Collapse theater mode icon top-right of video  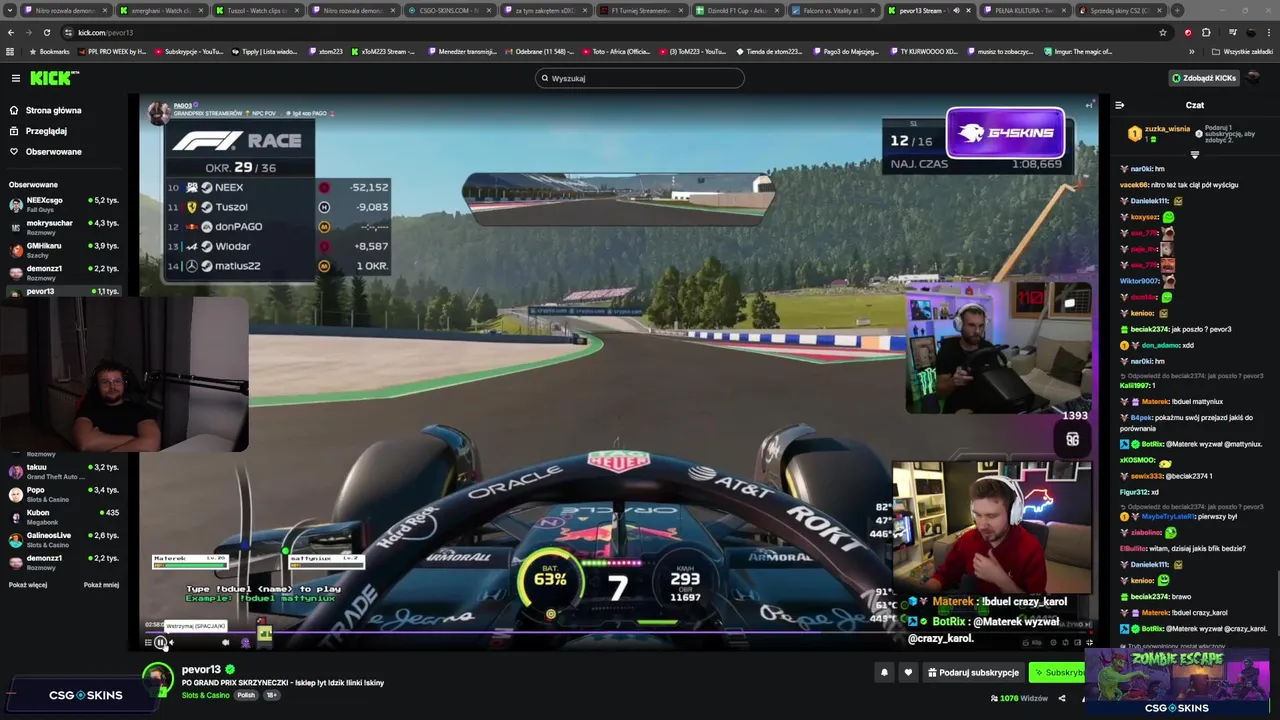pyautogui.click(x=1089, y=105)
